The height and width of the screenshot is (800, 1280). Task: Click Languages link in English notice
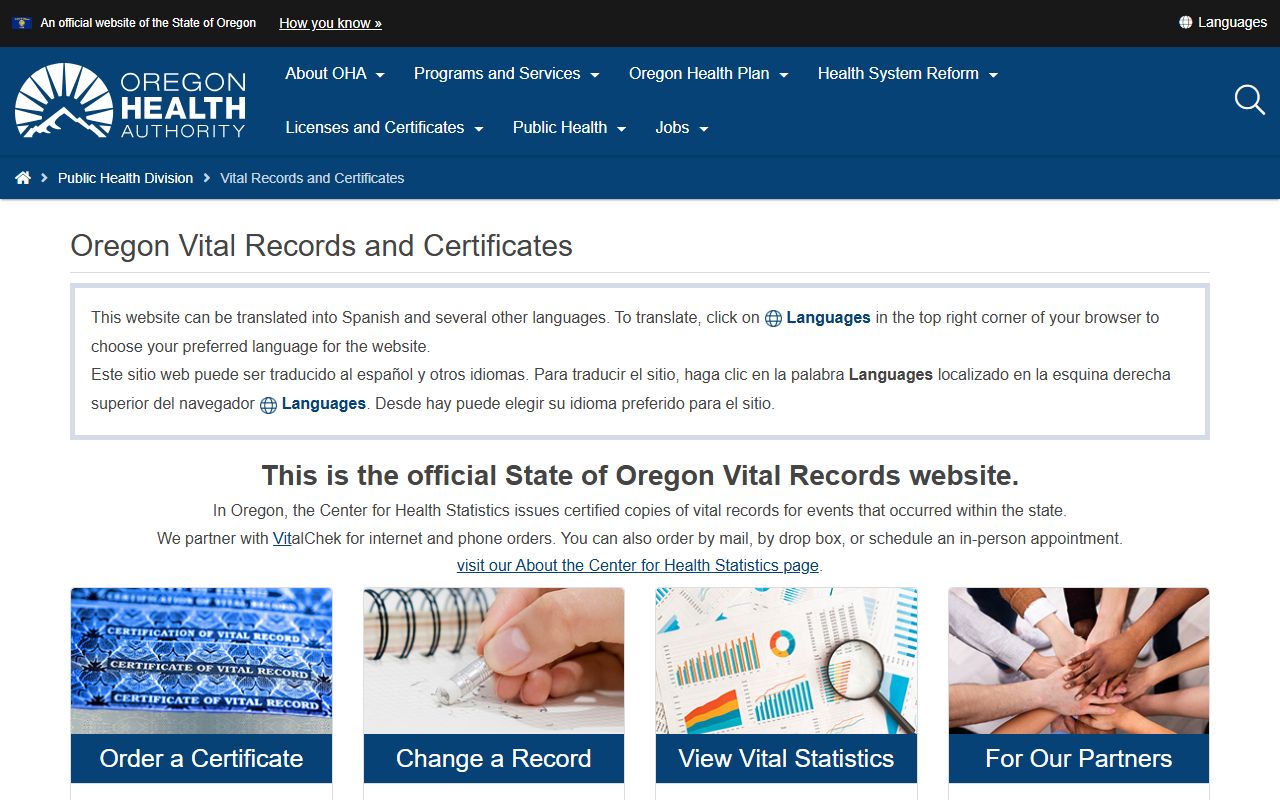pyautogui.click(x=828, y=317)
